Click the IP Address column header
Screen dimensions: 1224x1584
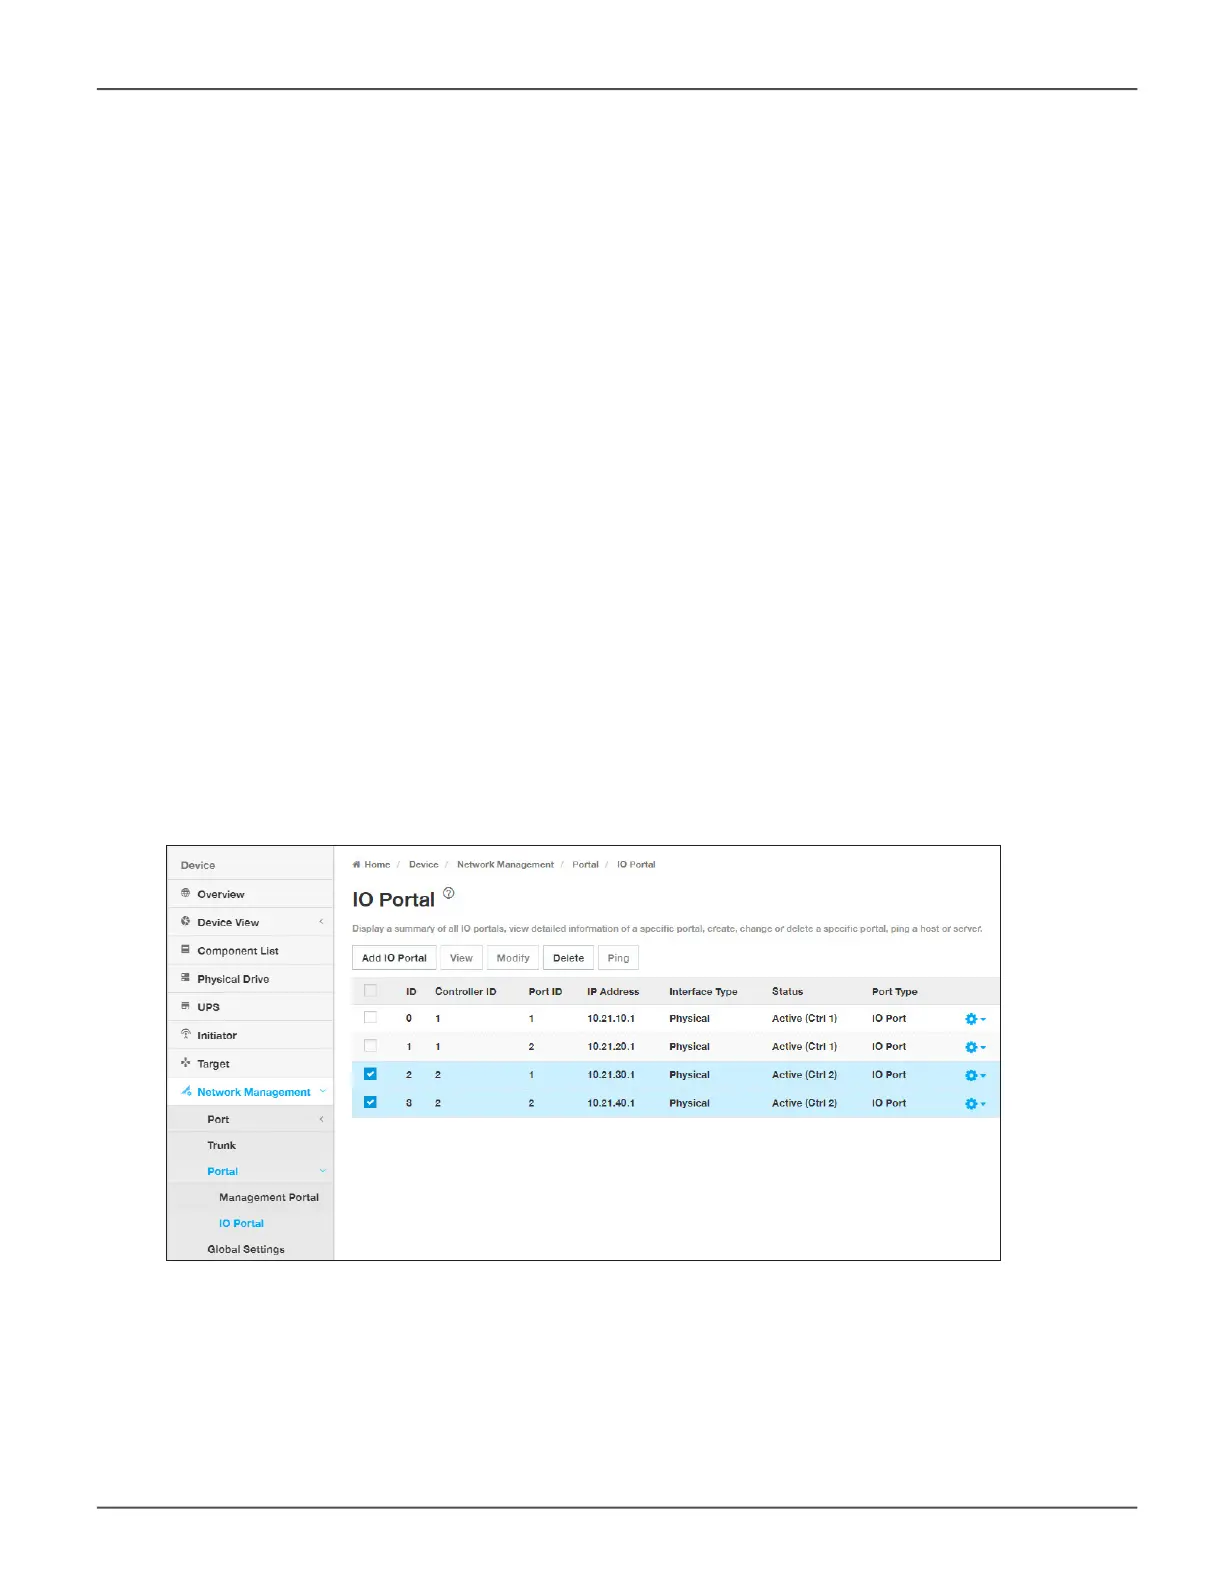(x=613, y=991)
